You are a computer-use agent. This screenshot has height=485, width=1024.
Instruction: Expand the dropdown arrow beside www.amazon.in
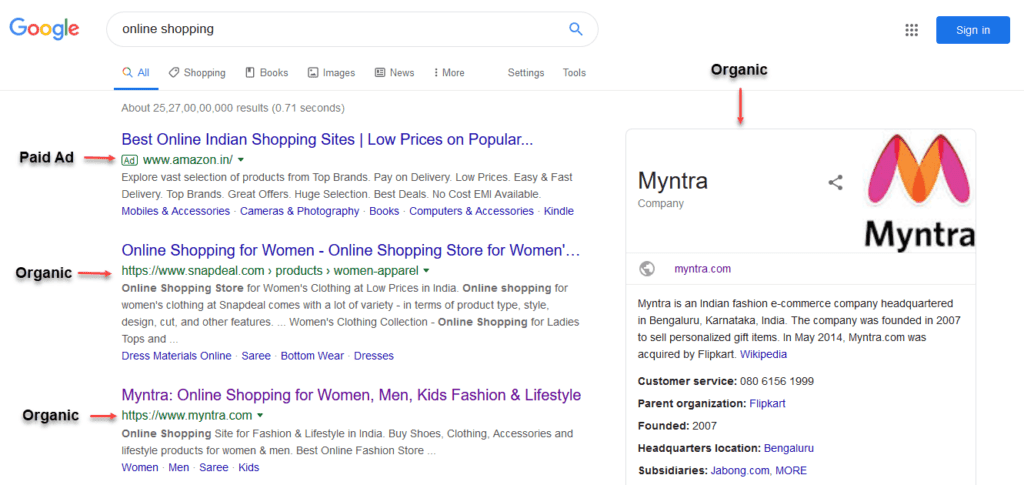(241, 159)
